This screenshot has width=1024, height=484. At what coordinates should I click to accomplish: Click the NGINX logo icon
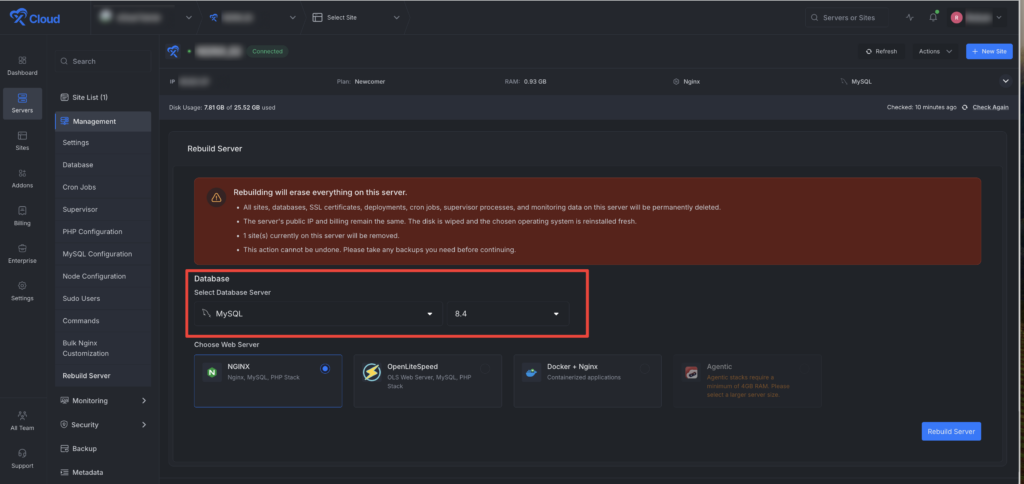[x=212, y=372]
